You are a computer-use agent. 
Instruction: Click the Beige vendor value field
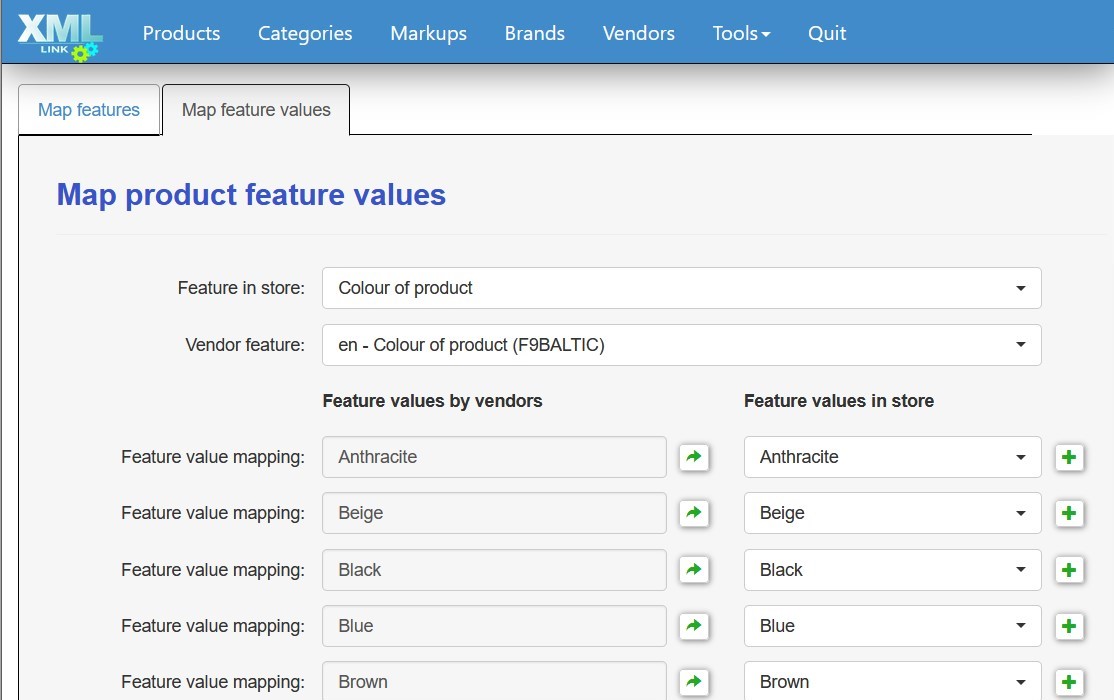pyautogui.click(x=494, y=513)
